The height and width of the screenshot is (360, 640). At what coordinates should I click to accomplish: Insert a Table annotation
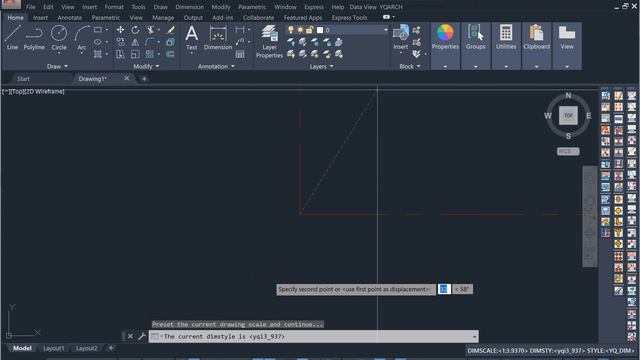tap(240, 54)
